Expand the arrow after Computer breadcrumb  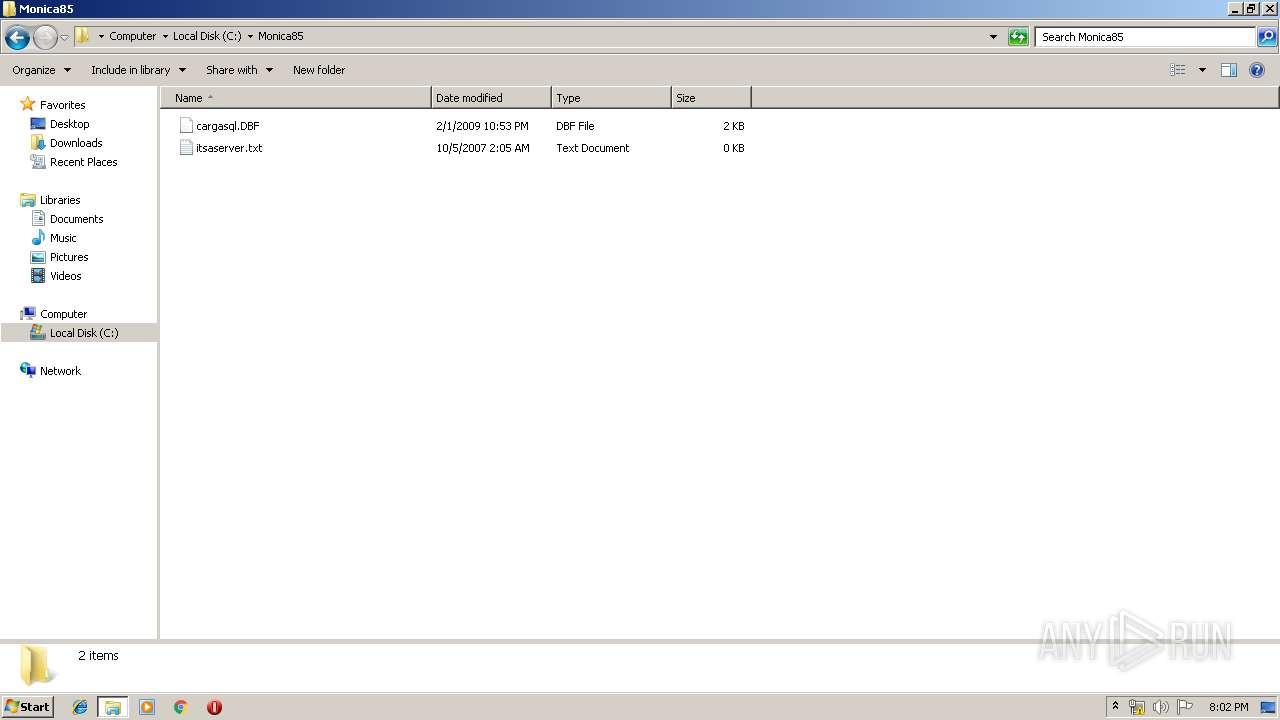(x=165, y=36)
